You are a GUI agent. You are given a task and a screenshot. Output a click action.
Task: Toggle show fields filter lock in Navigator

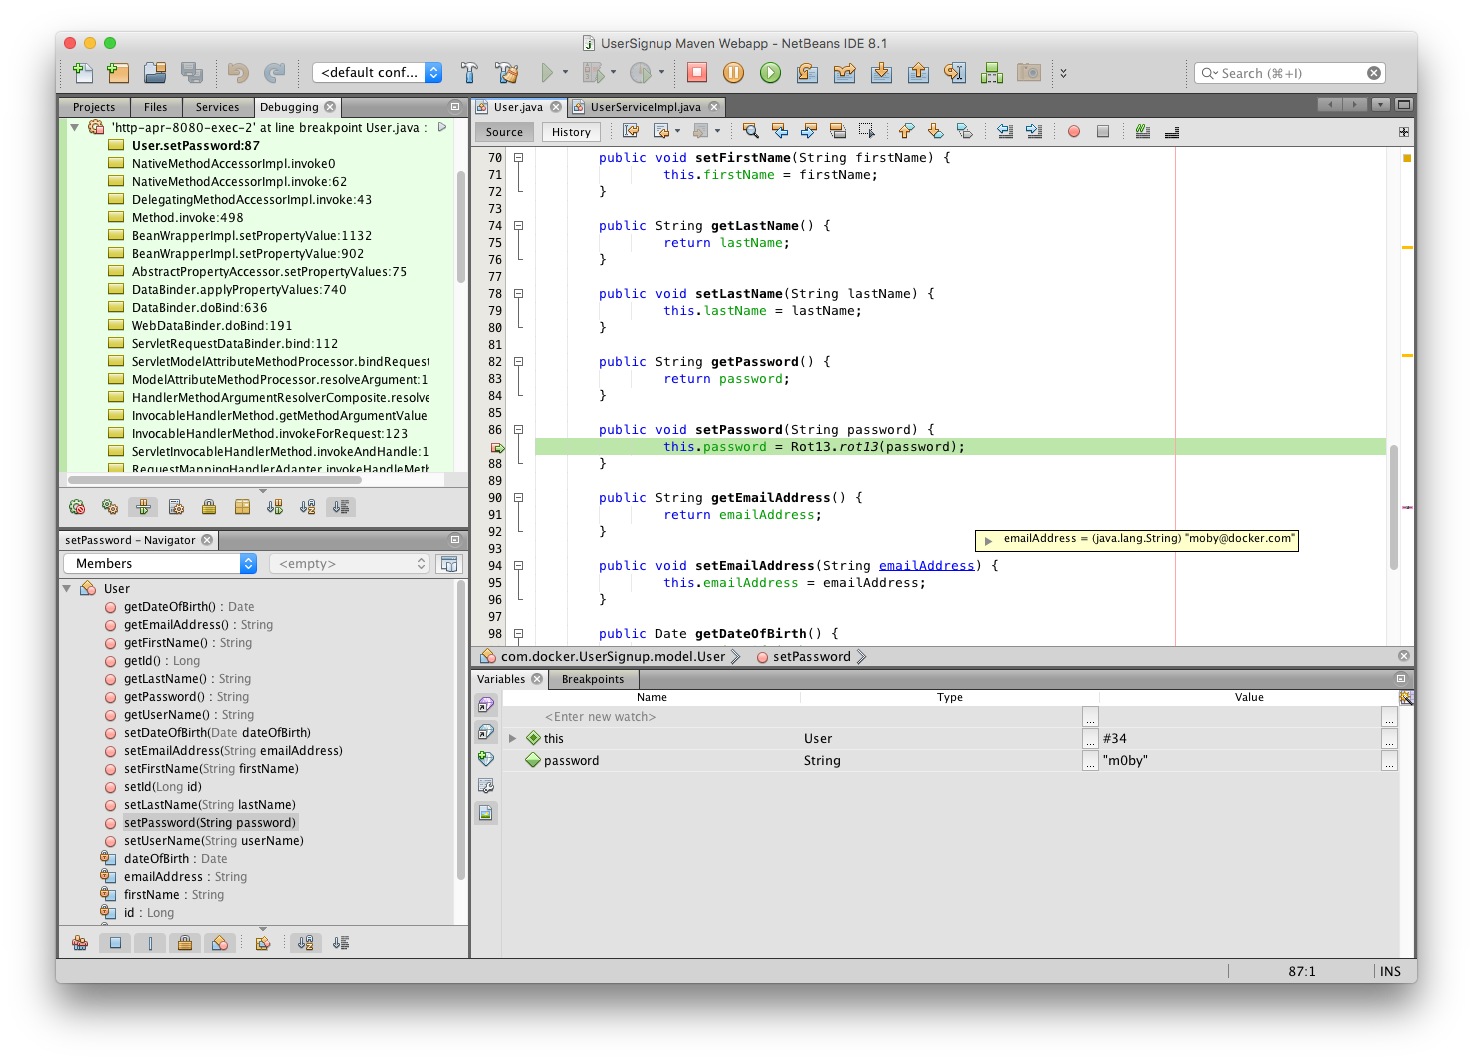[x=185, y=943]
